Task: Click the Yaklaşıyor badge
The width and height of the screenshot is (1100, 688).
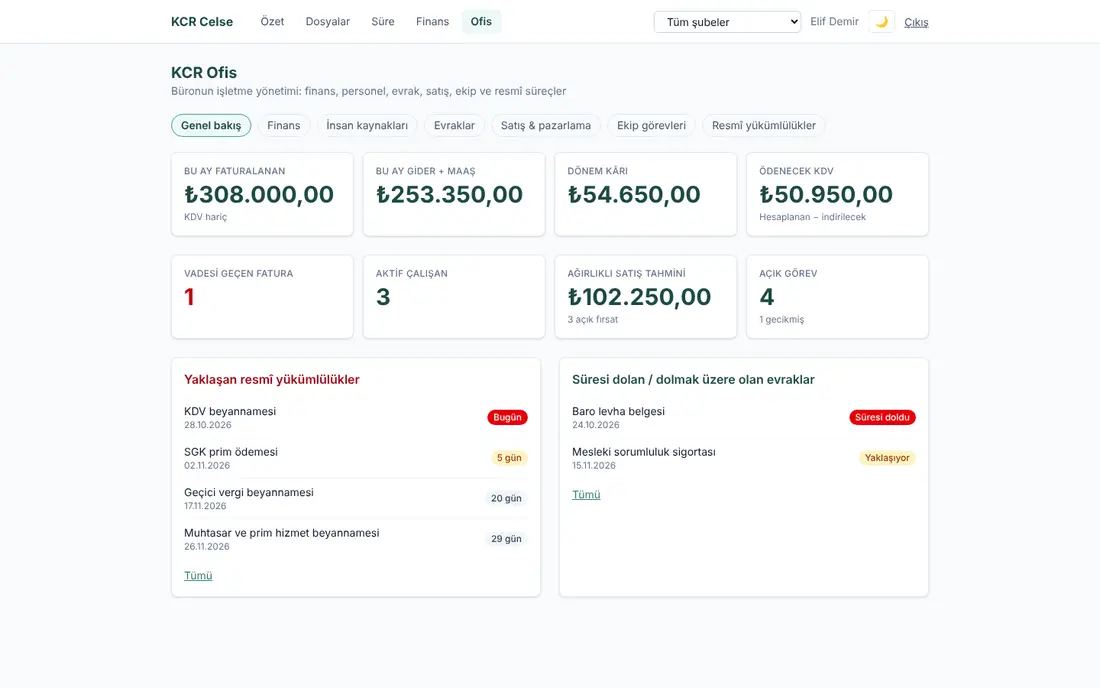Action: pyautogui.click(x=887, y=458)
